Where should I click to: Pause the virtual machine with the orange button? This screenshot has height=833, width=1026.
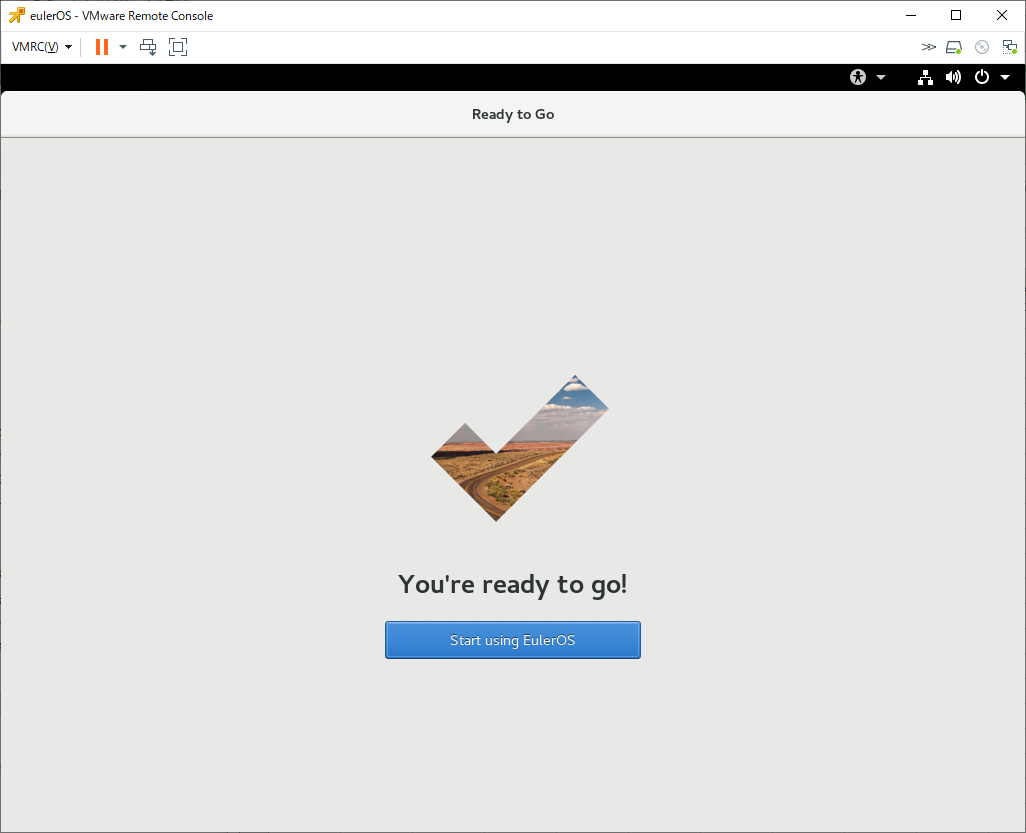click(x=101, y=47)
